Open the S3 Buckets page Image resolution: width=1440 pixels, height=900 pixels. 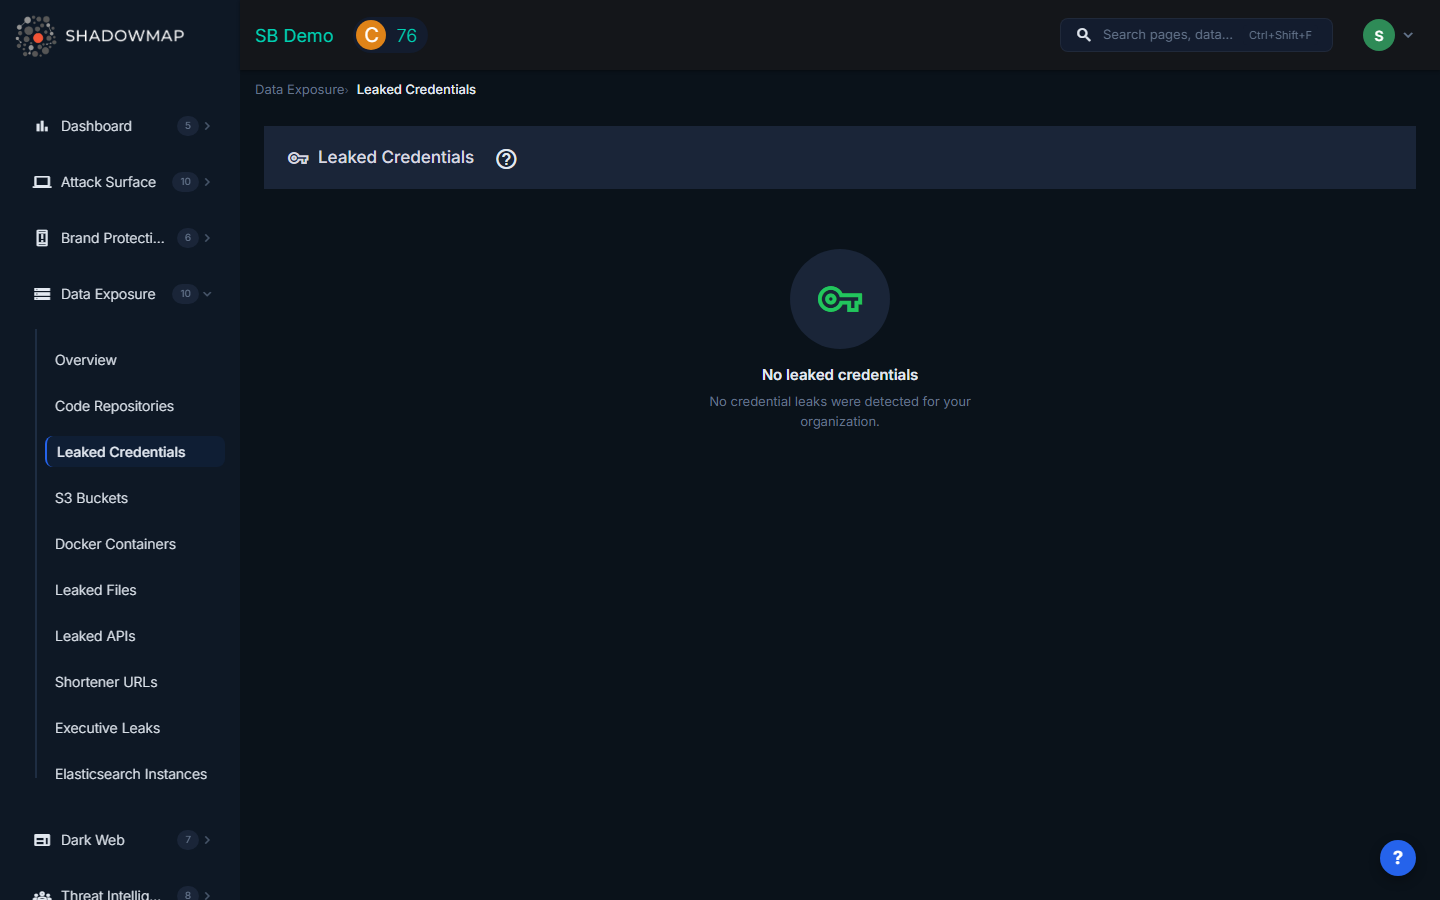pyautogui.click(x=91, y=498)
